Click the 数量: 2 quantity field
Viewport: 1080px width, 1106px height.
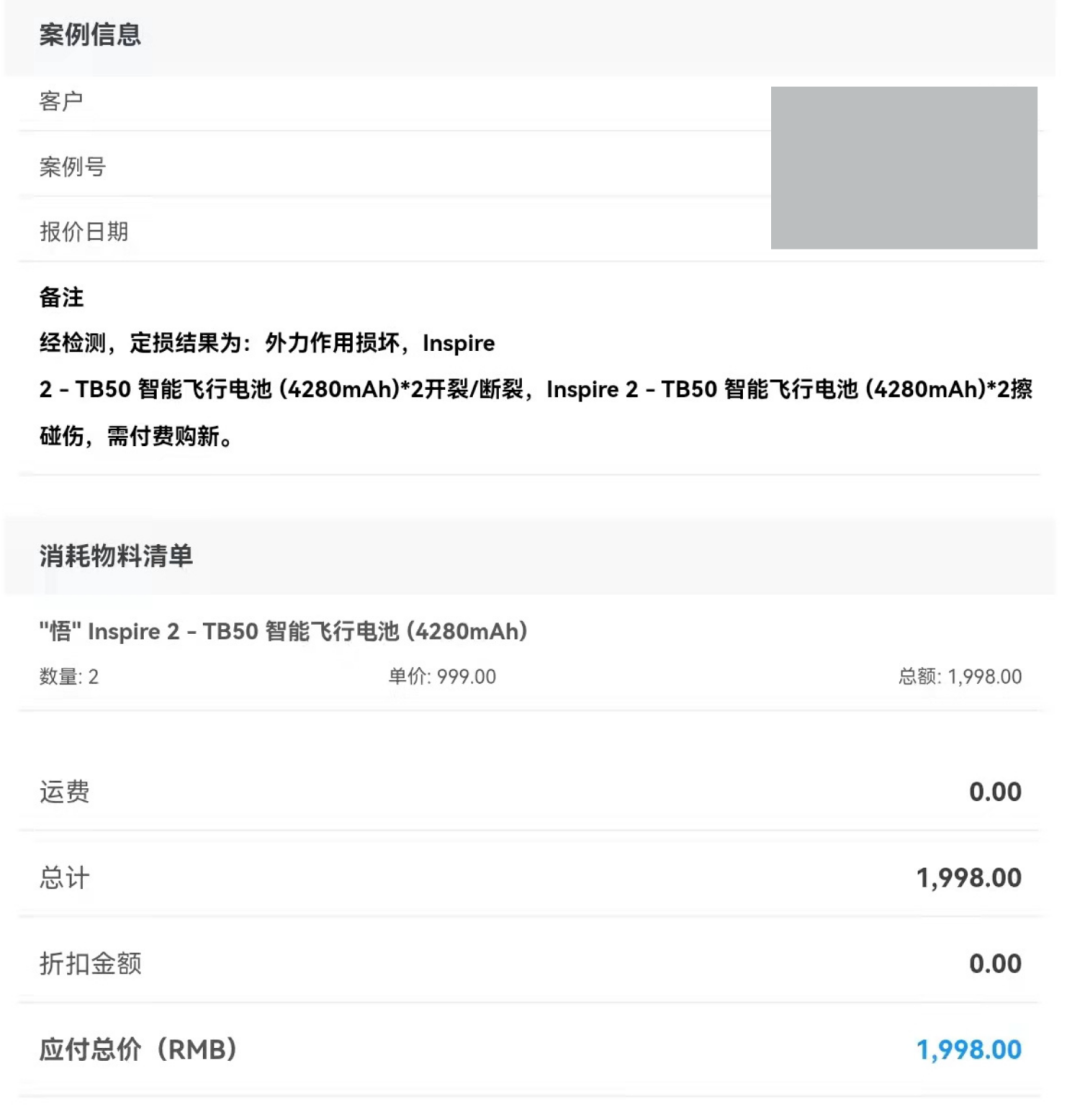coord(68,676)
